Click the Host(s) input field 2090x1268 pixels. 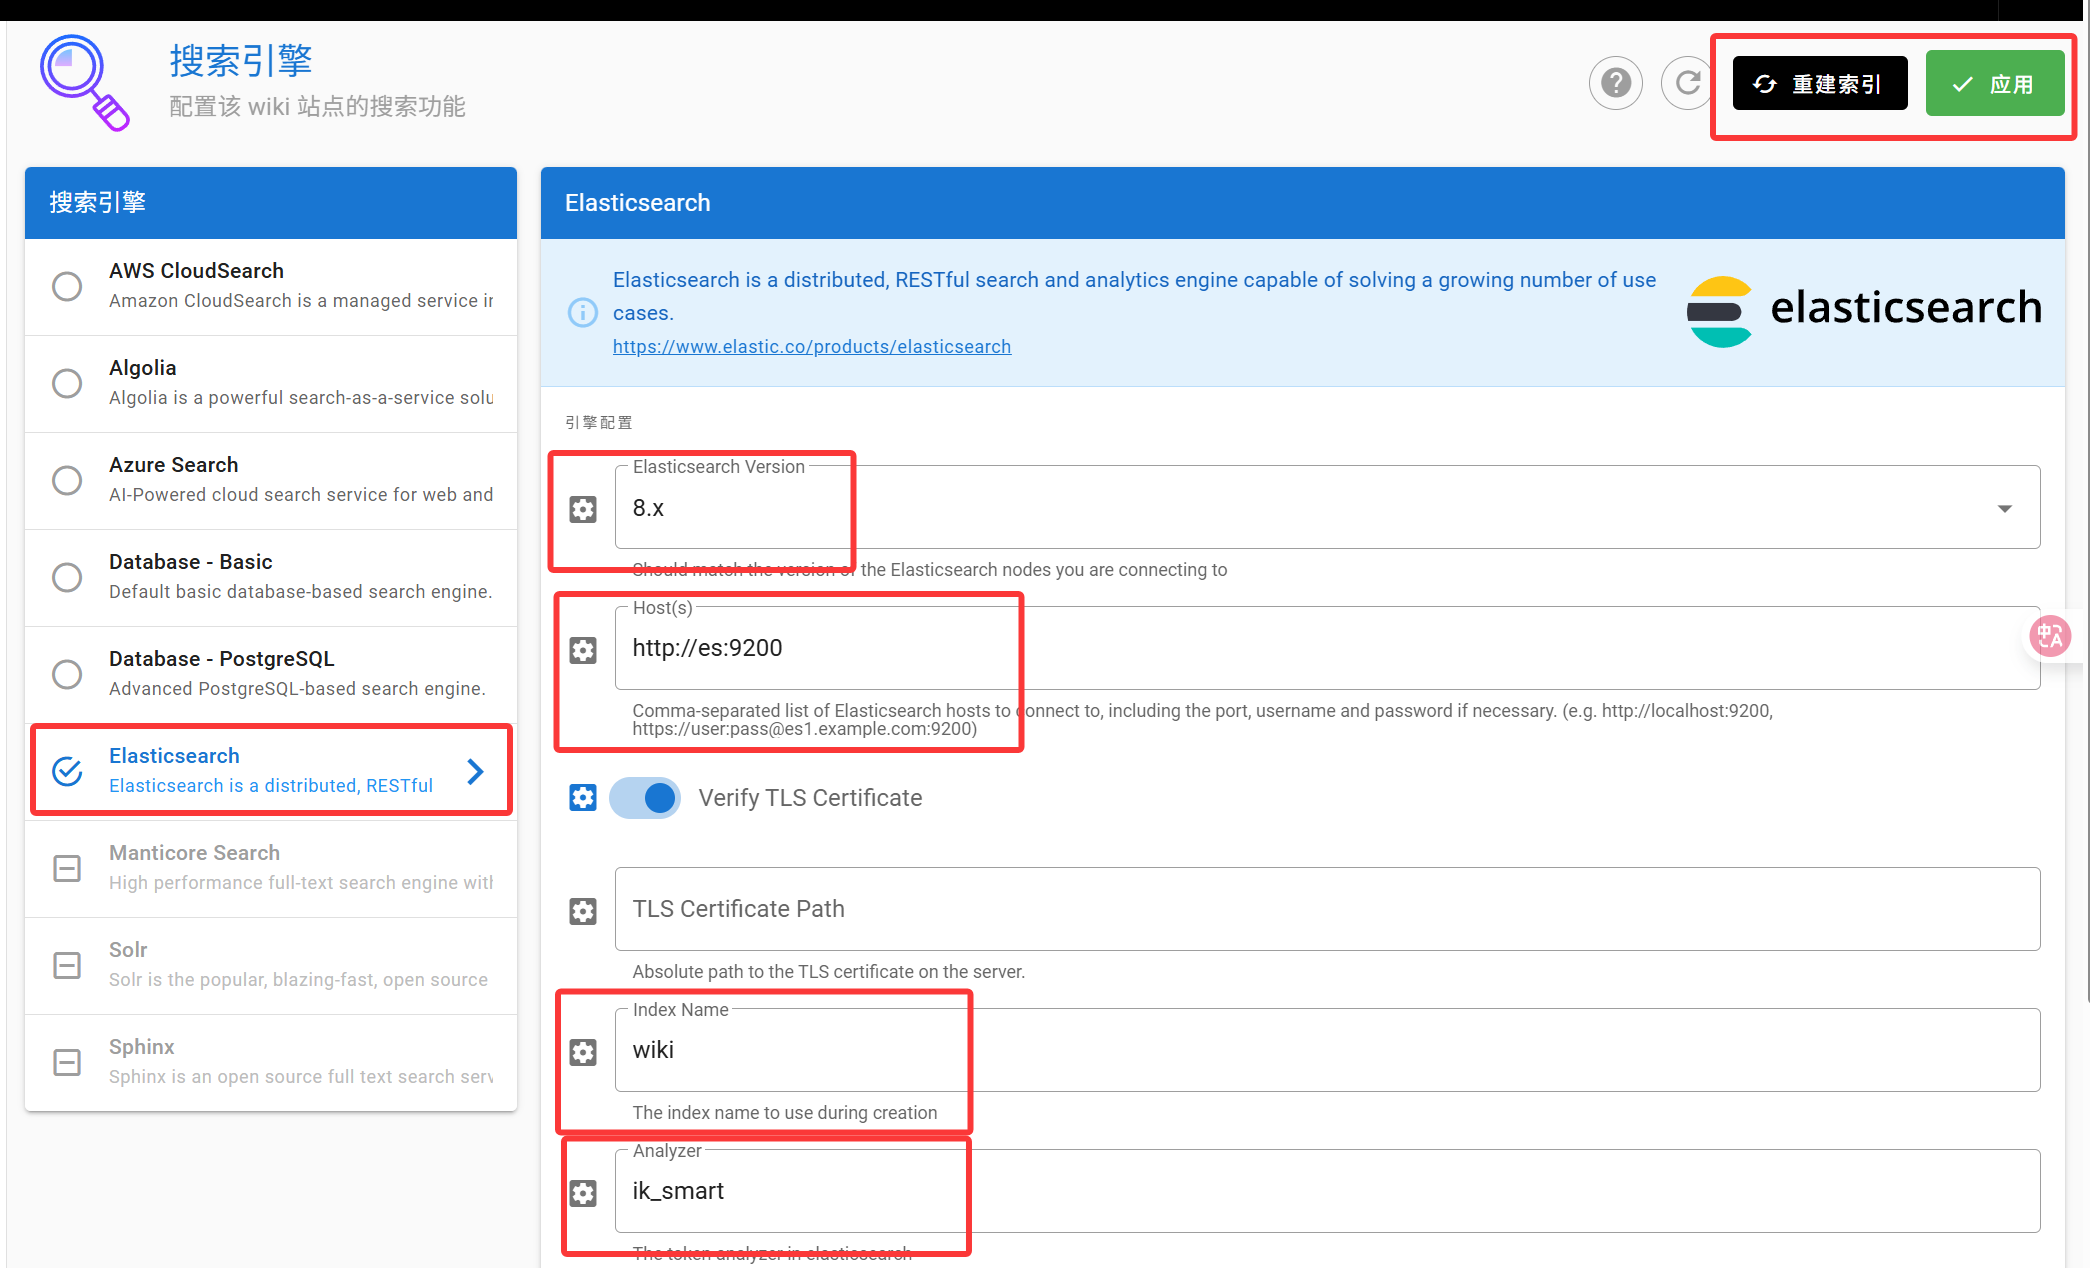pos(1327,648)
